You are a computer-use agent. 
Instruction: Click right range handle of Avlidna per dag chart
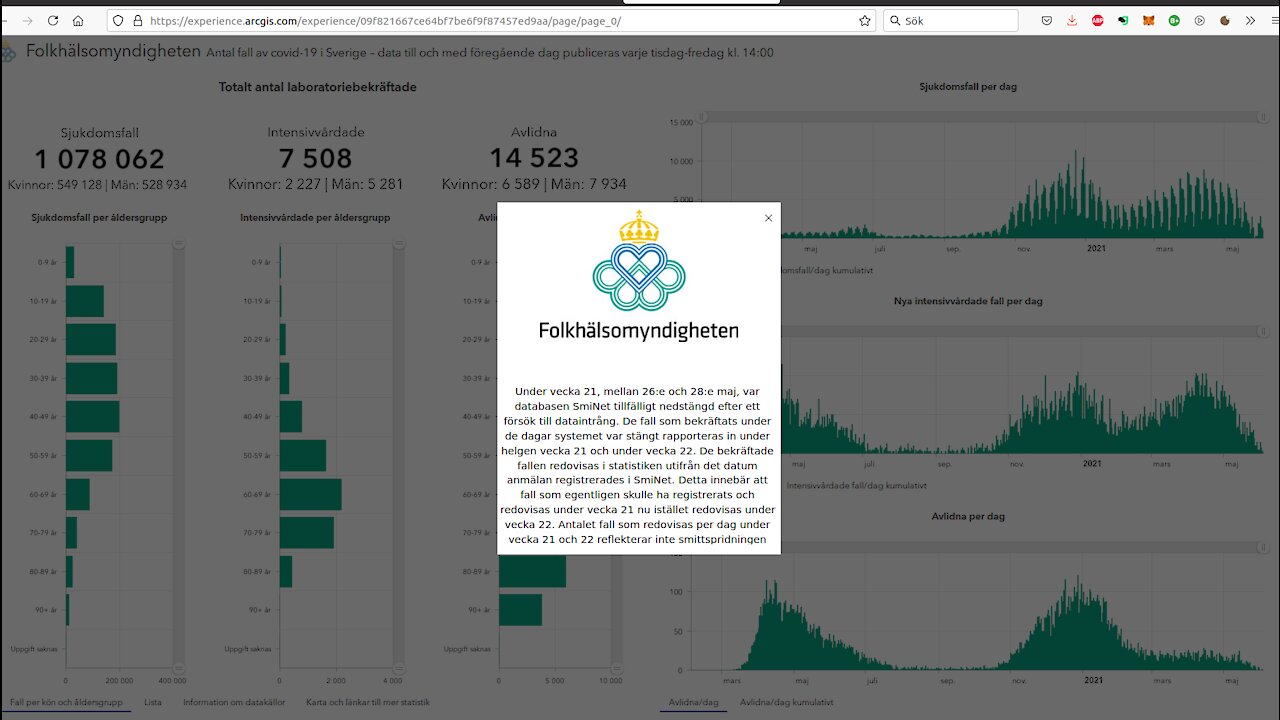[1263, 548]
